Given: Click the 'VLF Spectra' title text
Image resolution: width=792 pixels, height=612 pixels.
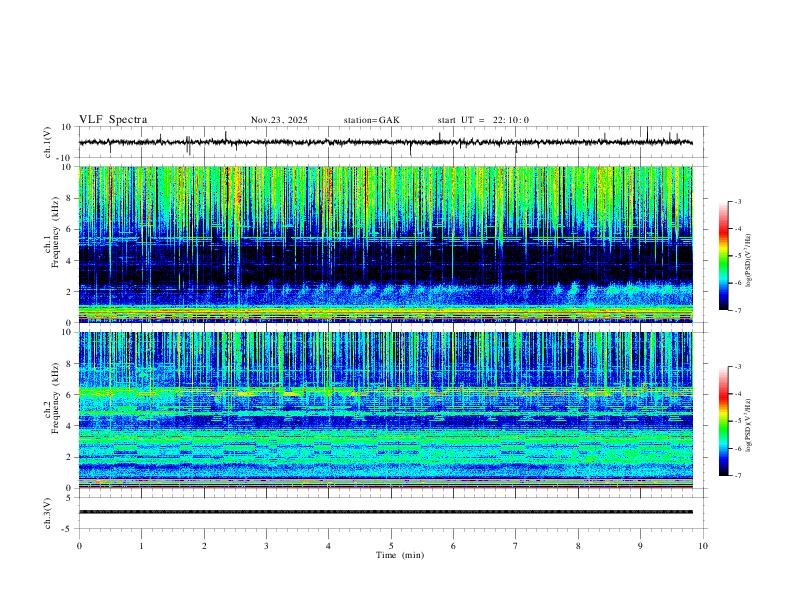Looking at the screenshot, I should point(113,120).
